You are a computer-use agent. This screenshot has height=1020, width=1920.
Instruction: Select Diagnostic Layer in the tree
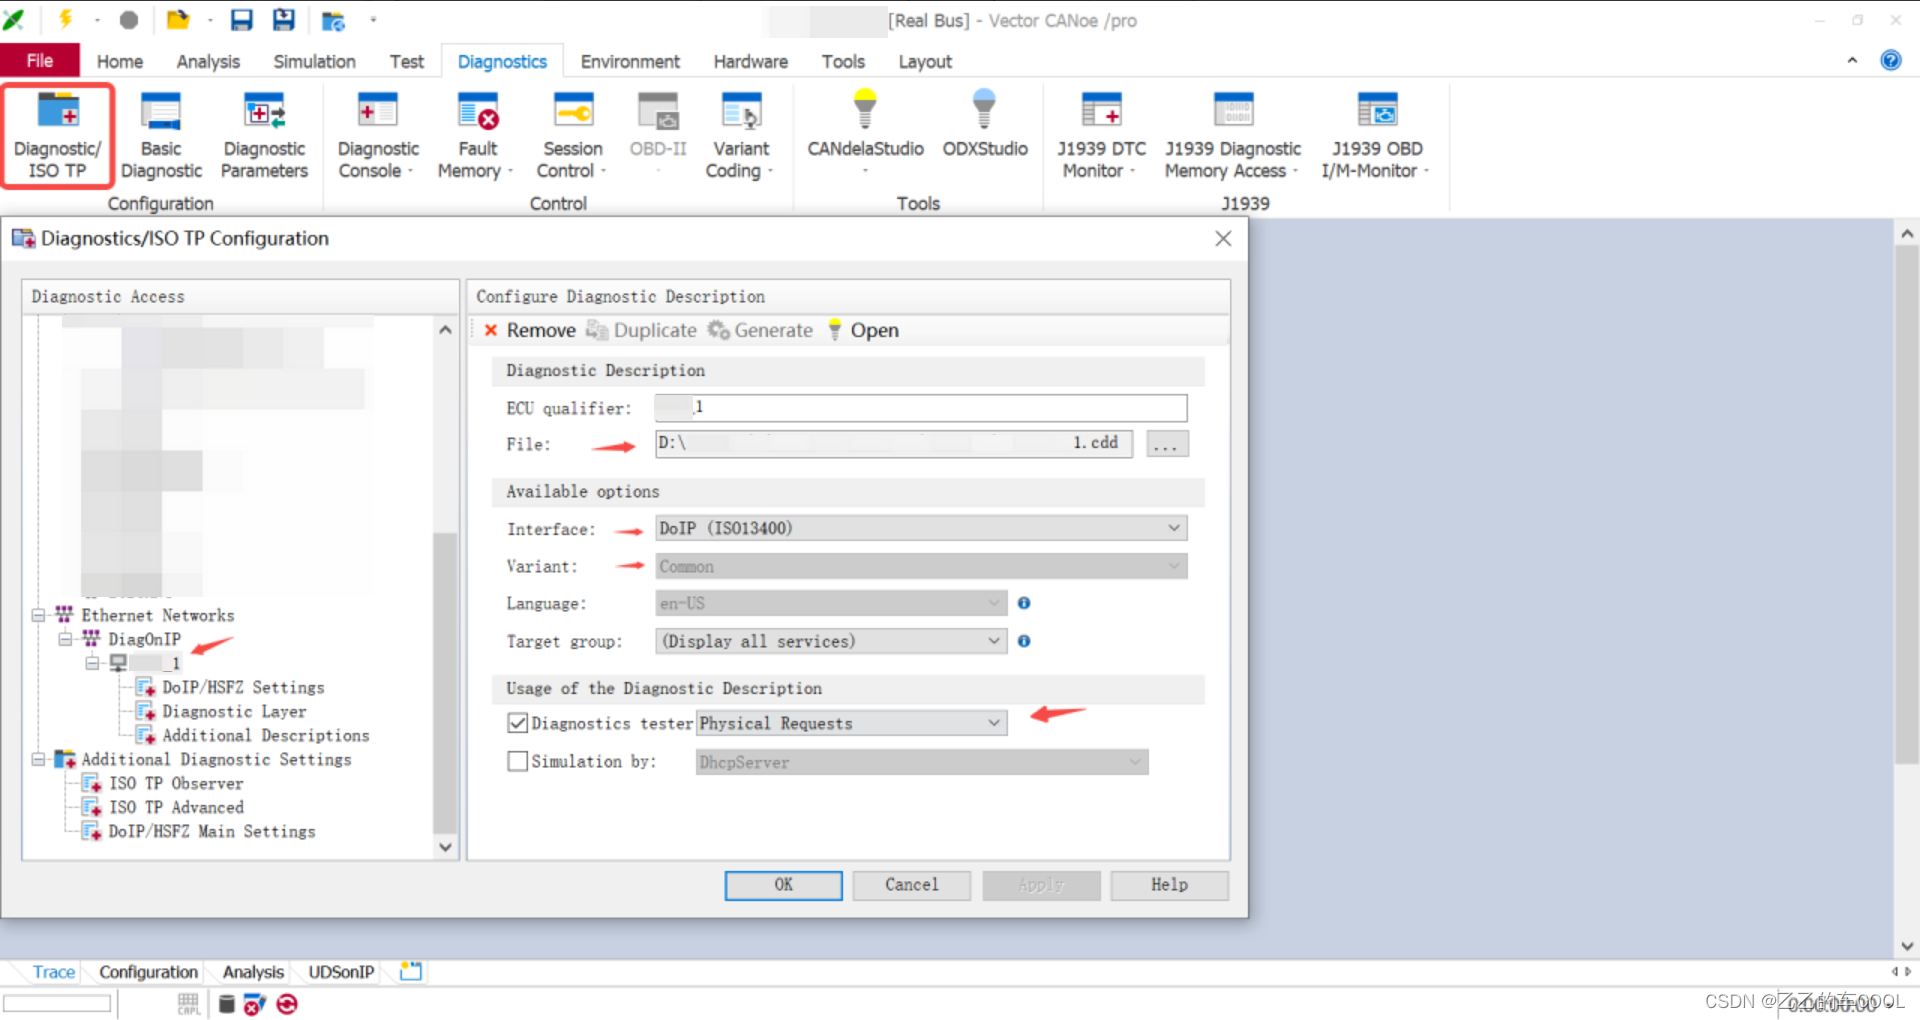[x=234, y=711]
